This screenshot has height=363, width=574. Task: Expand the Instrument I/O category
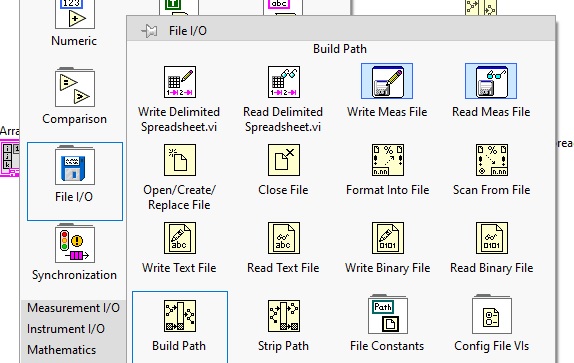(x=66, y=329)
